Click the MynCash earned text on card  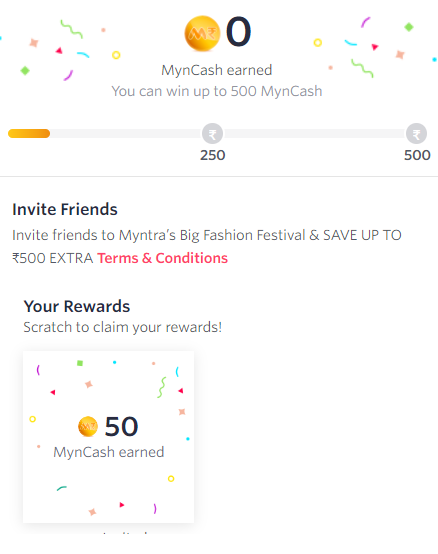pos(109,452)
